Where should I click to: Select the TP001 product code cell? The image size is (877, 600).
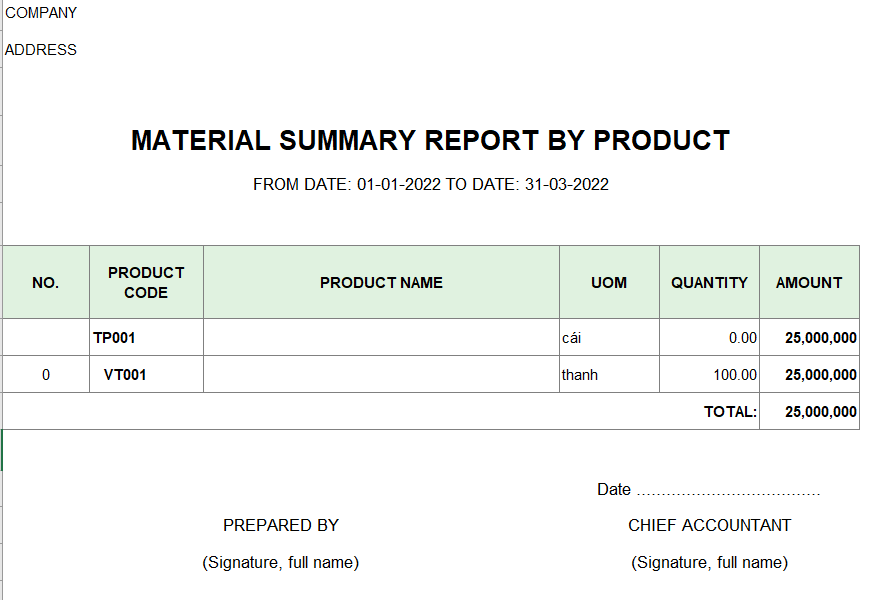point(147,338)
